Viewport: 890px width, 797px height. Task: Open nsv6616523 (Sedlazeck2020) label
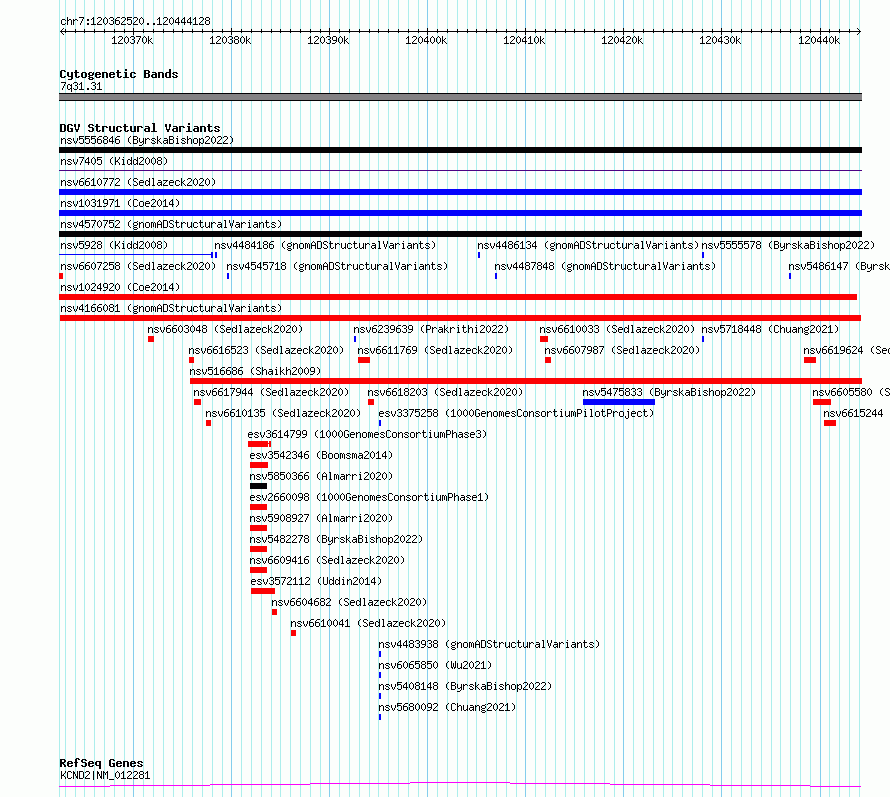[x=266, y=350]
